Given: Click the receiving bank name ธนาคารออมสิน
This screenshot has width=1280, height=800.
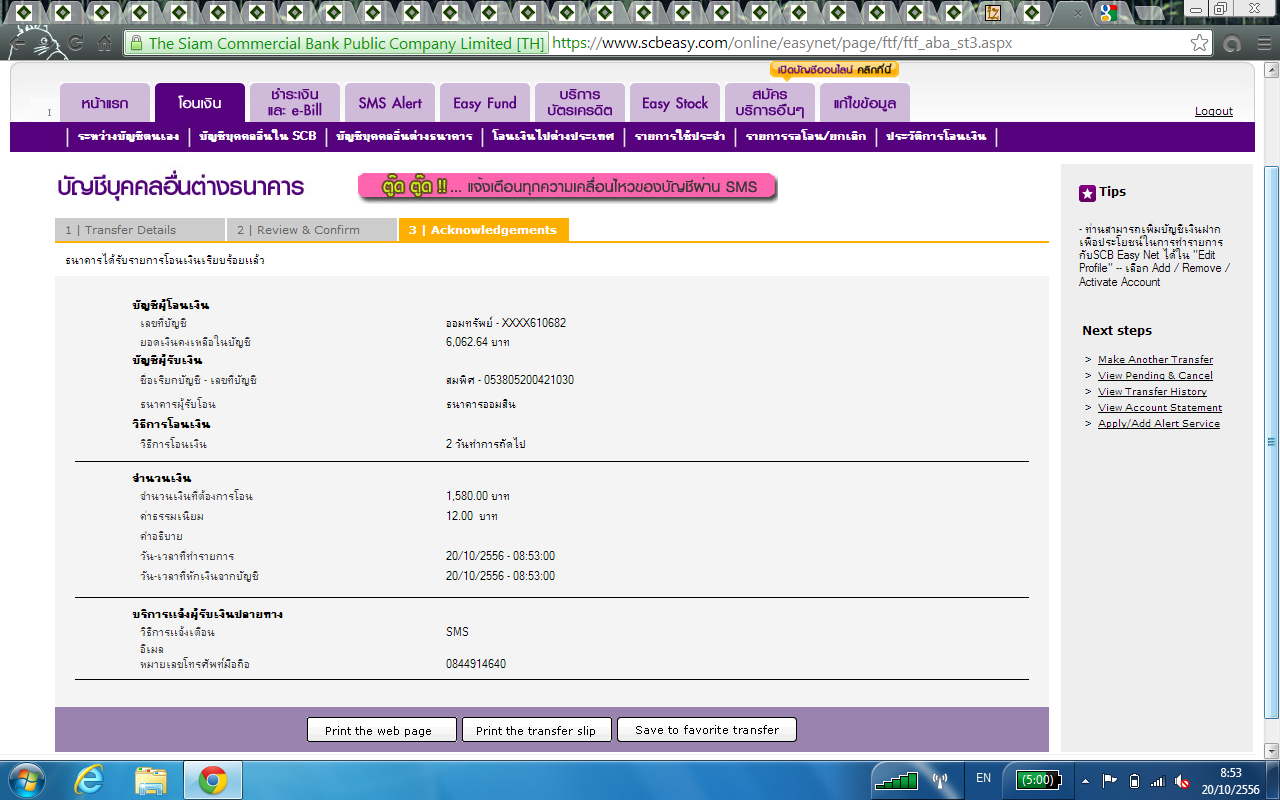Looking at the screenshot, I should point(481,404).
